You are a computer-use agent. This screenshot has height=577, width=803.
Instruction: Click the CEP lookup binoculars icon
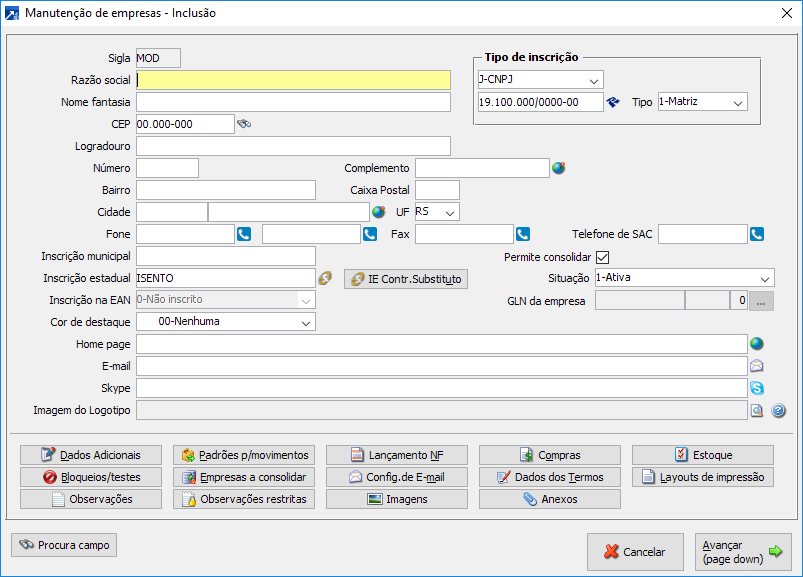click(243, 124)
